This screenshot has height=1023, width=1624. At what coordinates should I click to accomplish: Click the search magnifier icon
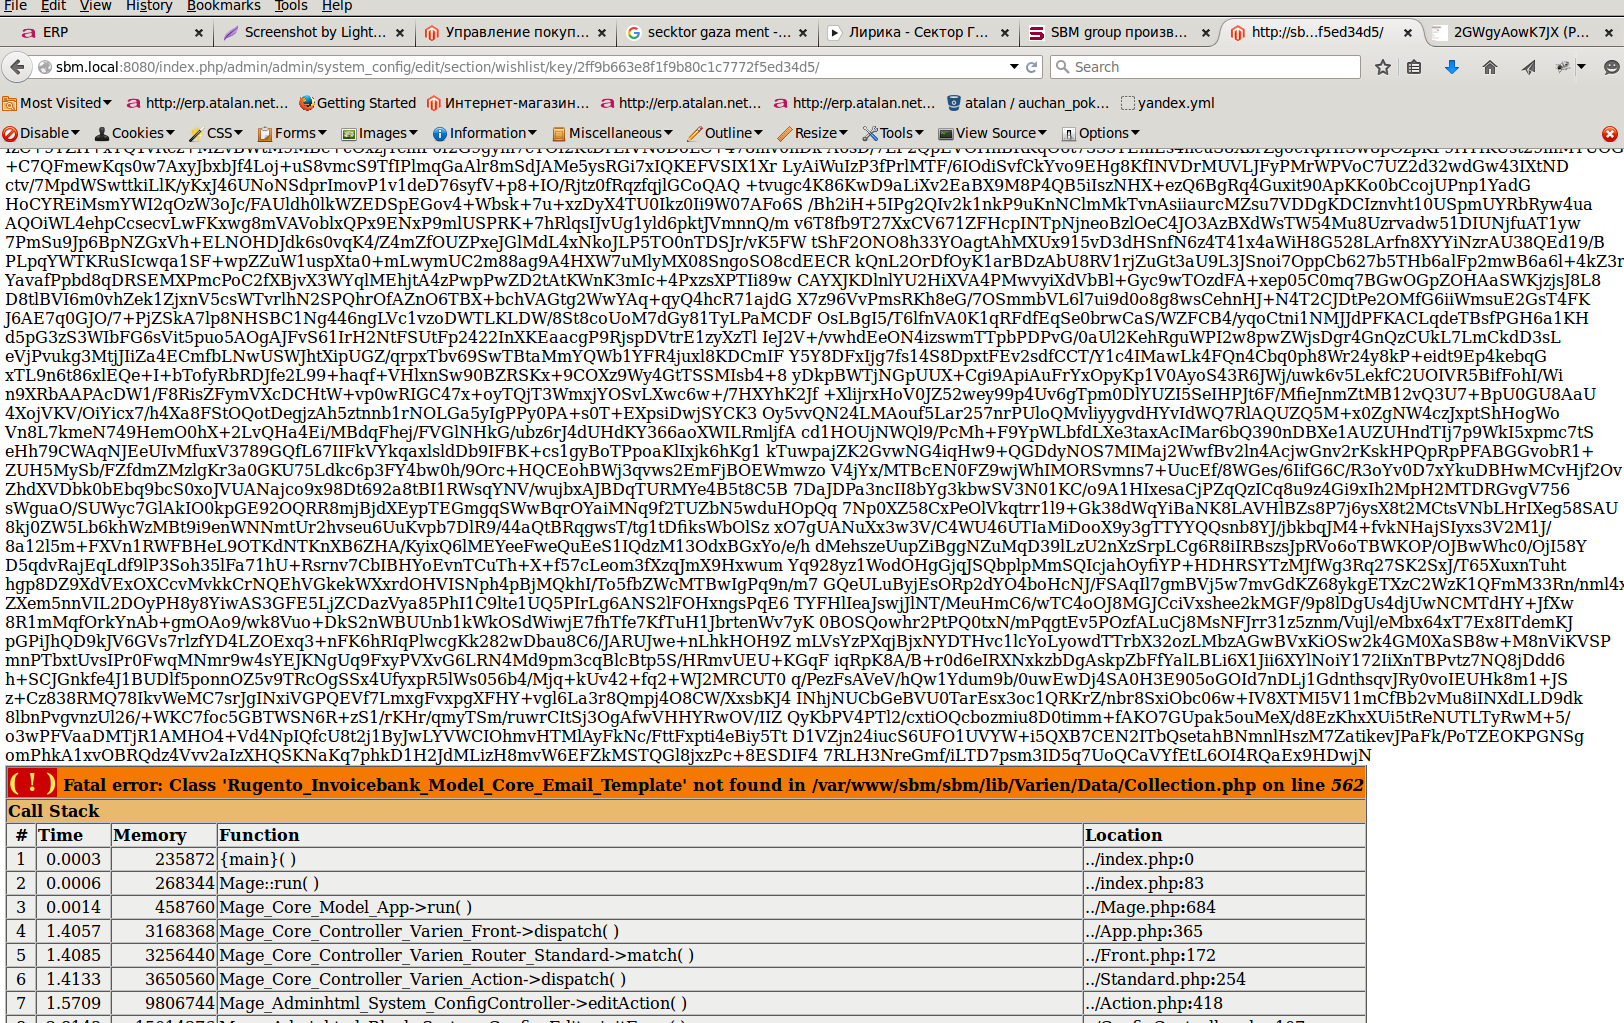pyautogui.click(x=1062, y=67)
